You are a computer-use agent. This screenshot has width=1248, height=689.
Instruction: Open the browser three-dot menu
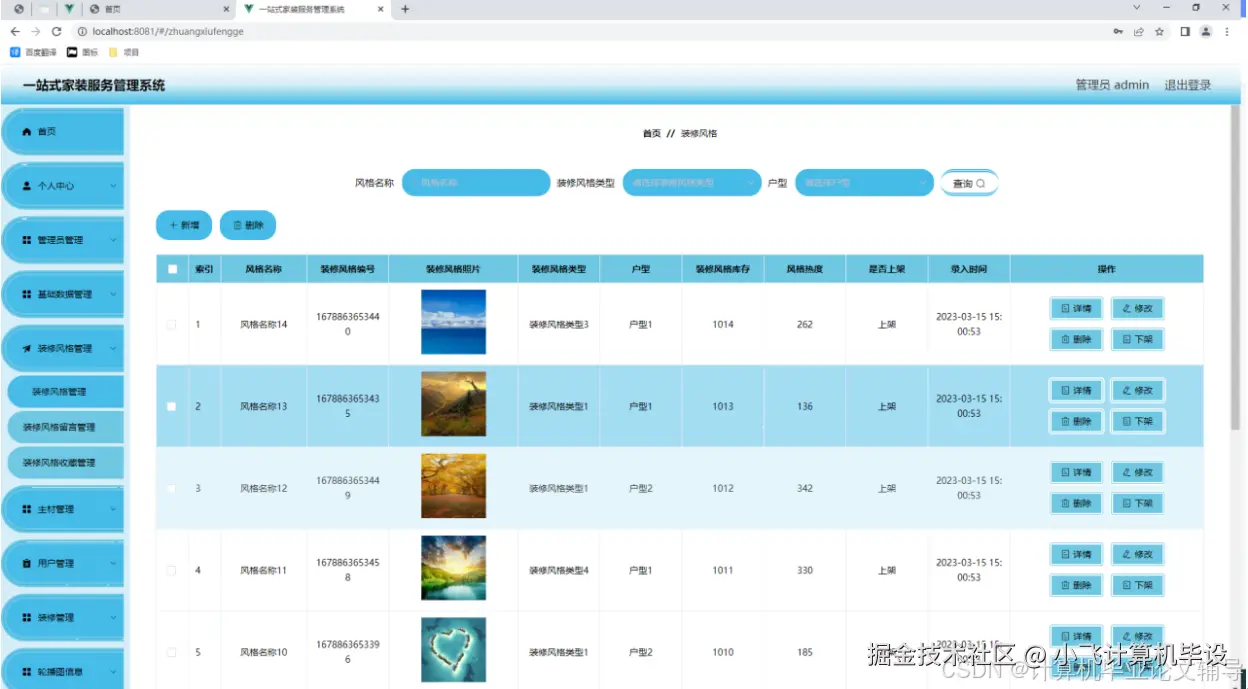(1229, 31)
